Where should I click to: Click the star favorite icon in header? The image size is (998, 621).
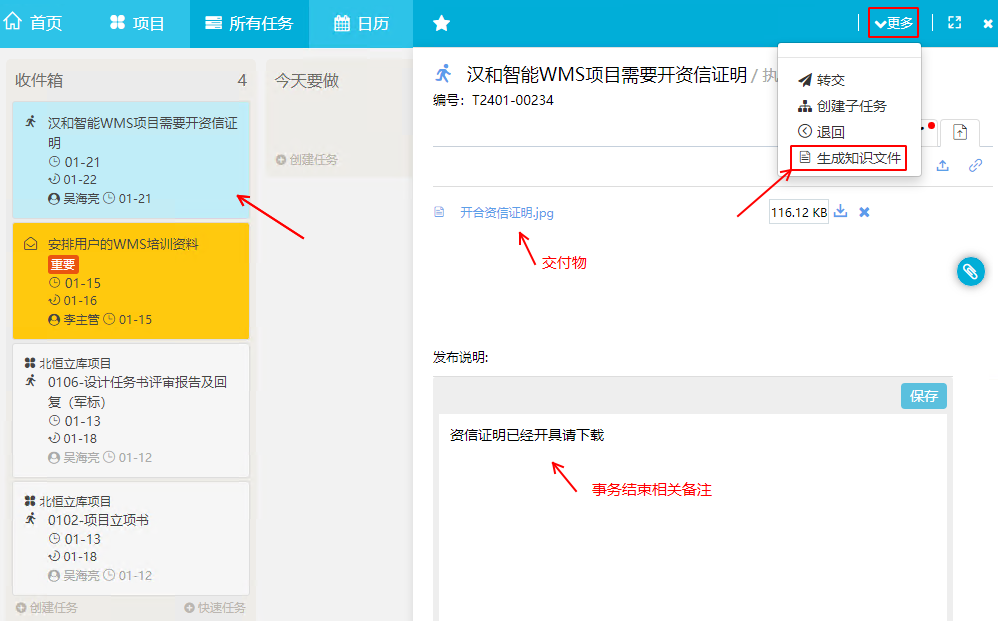[x=441, y=23]
